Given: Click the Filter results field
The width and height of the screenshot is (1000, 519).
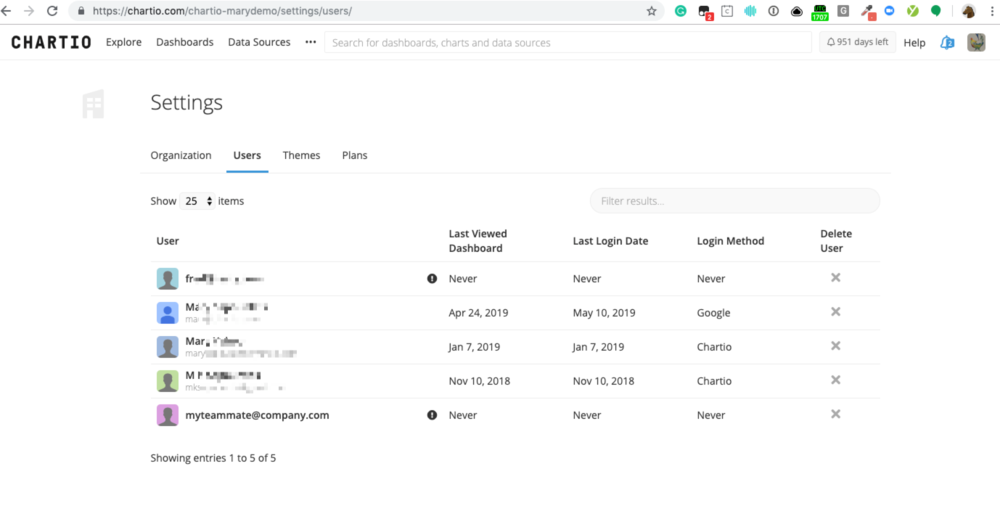Looking at the screenshot, I should (x=735, y=201).
